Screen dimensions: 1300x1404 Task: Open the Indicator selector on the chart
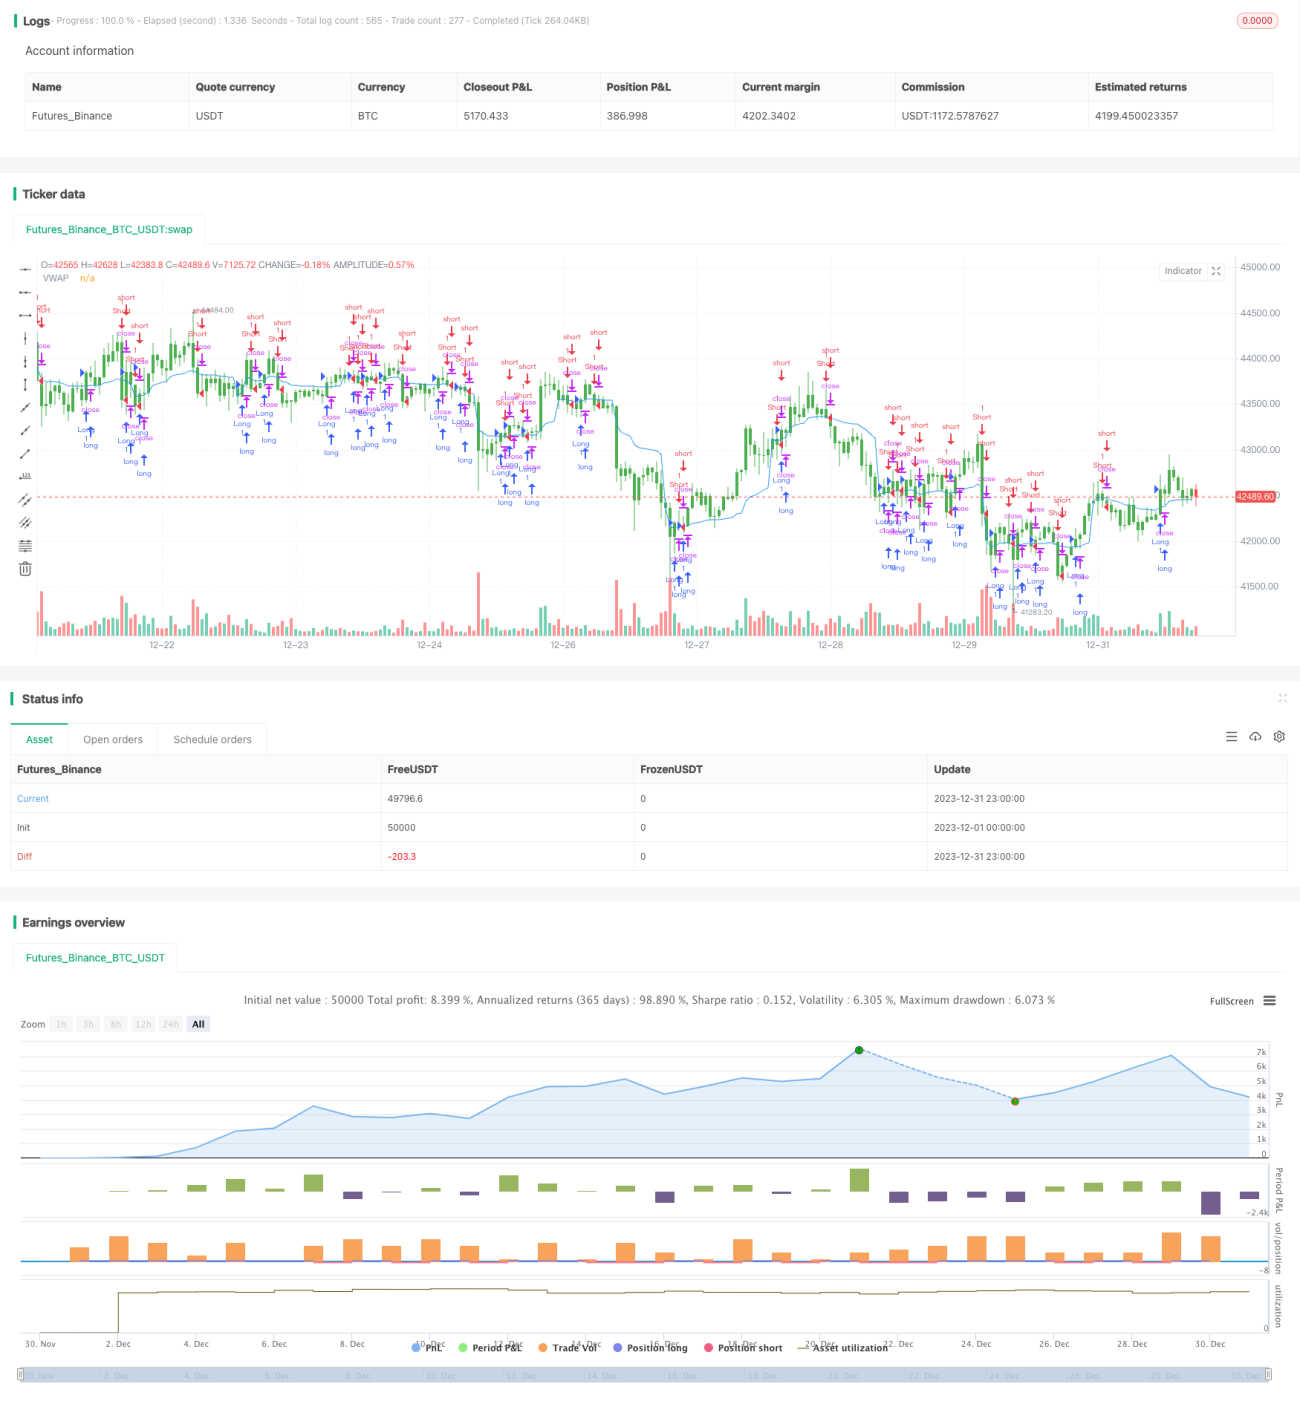[1183, 271]
